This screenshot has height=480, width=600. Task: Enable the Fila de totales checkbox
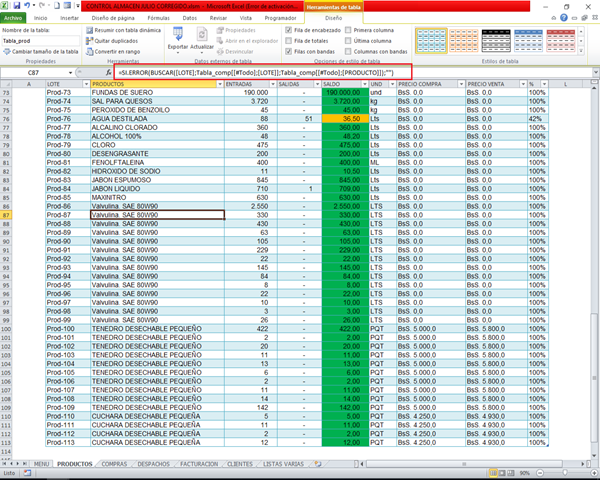[289, 41]
